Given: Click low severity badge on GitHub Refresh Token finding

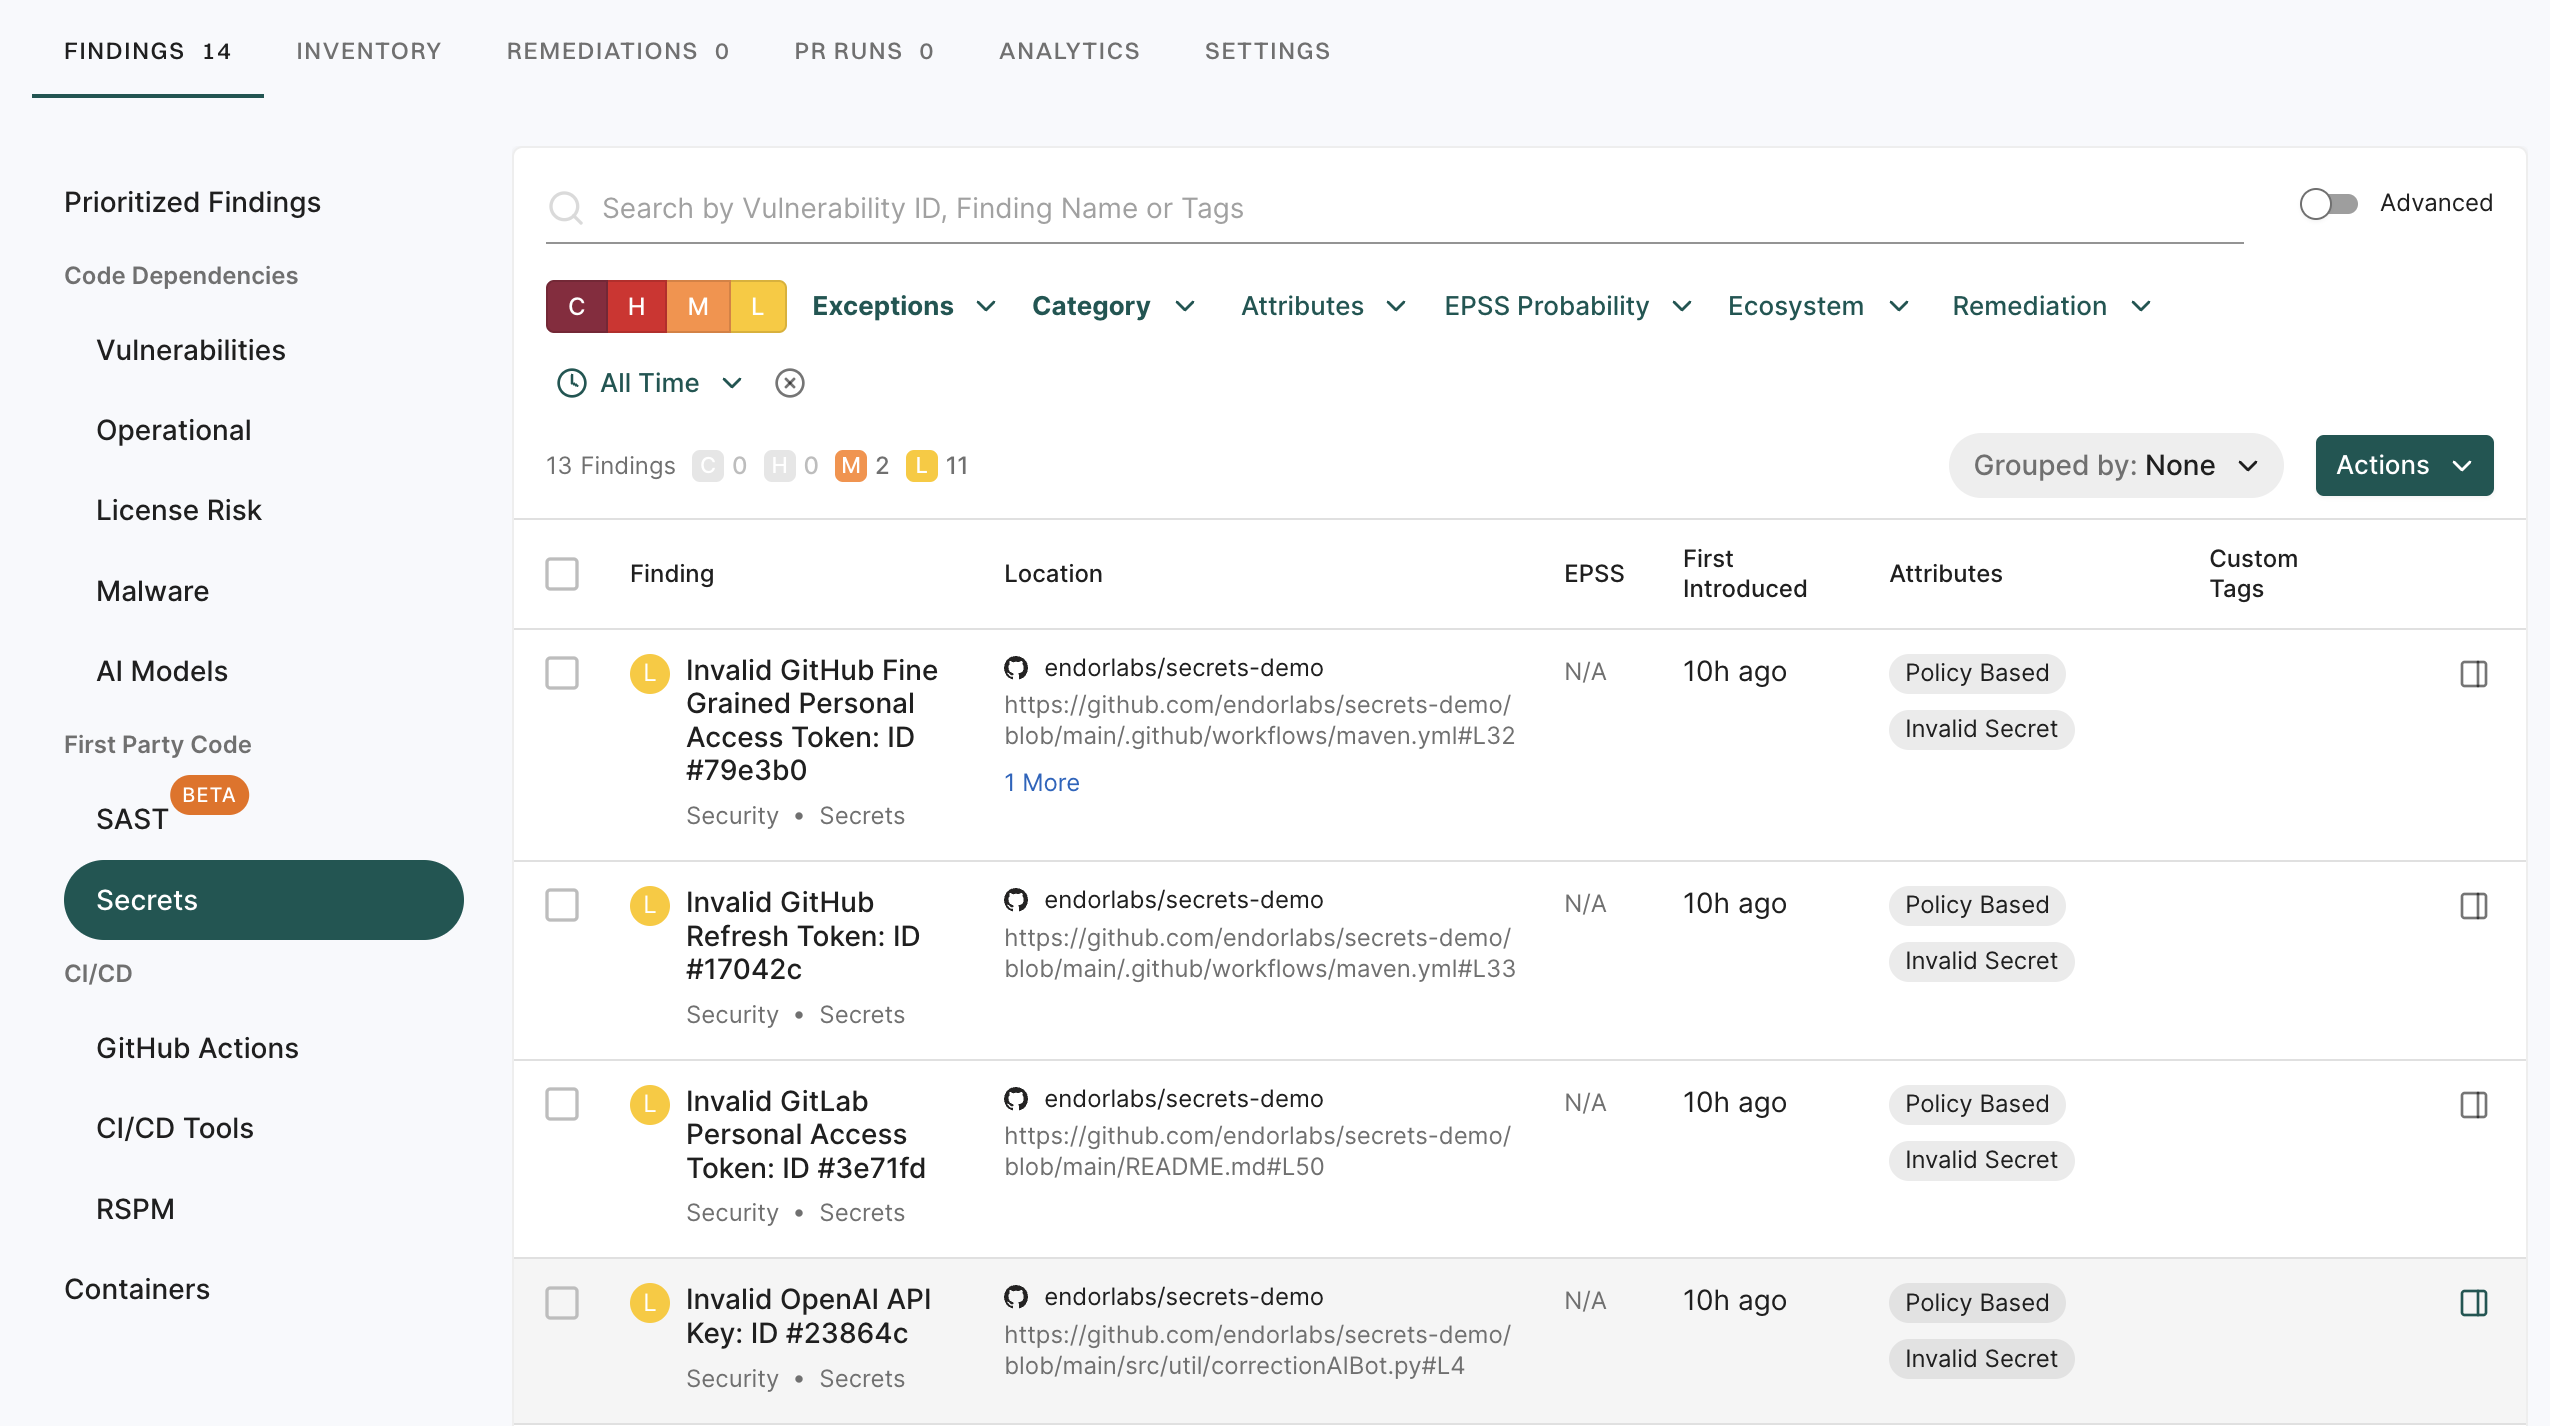Looking at the screenshot, I should [x=649, y=906].
